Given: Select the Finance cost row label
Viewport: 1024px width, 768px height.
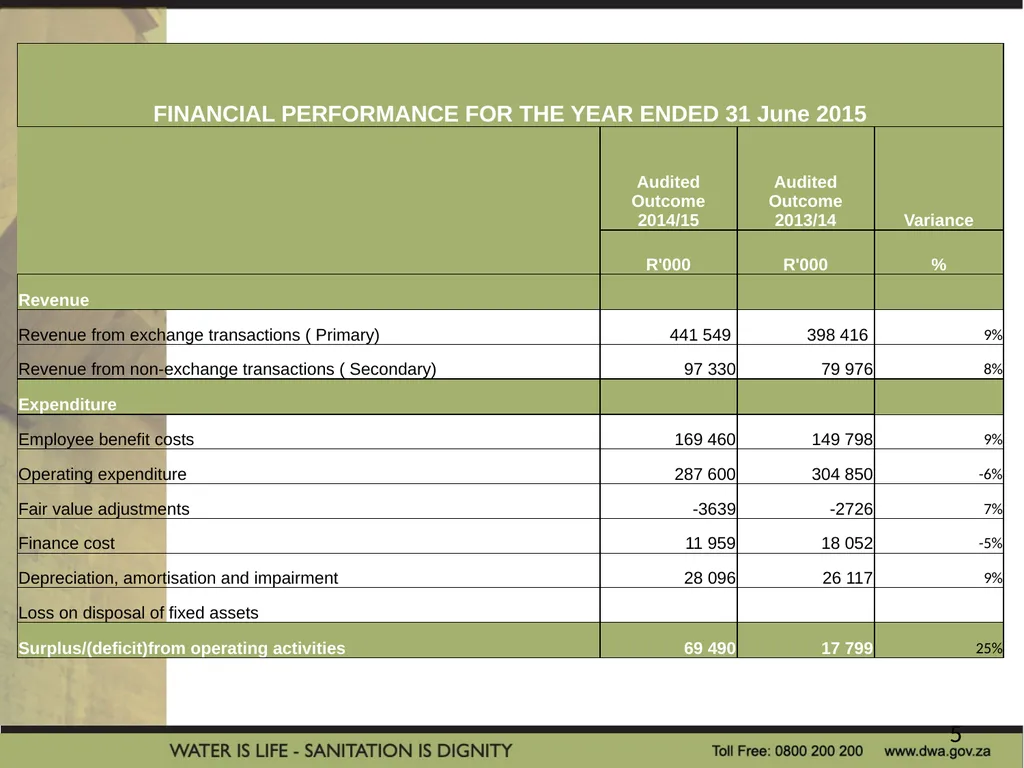Looking at the screenshot, I should (67, 543).
